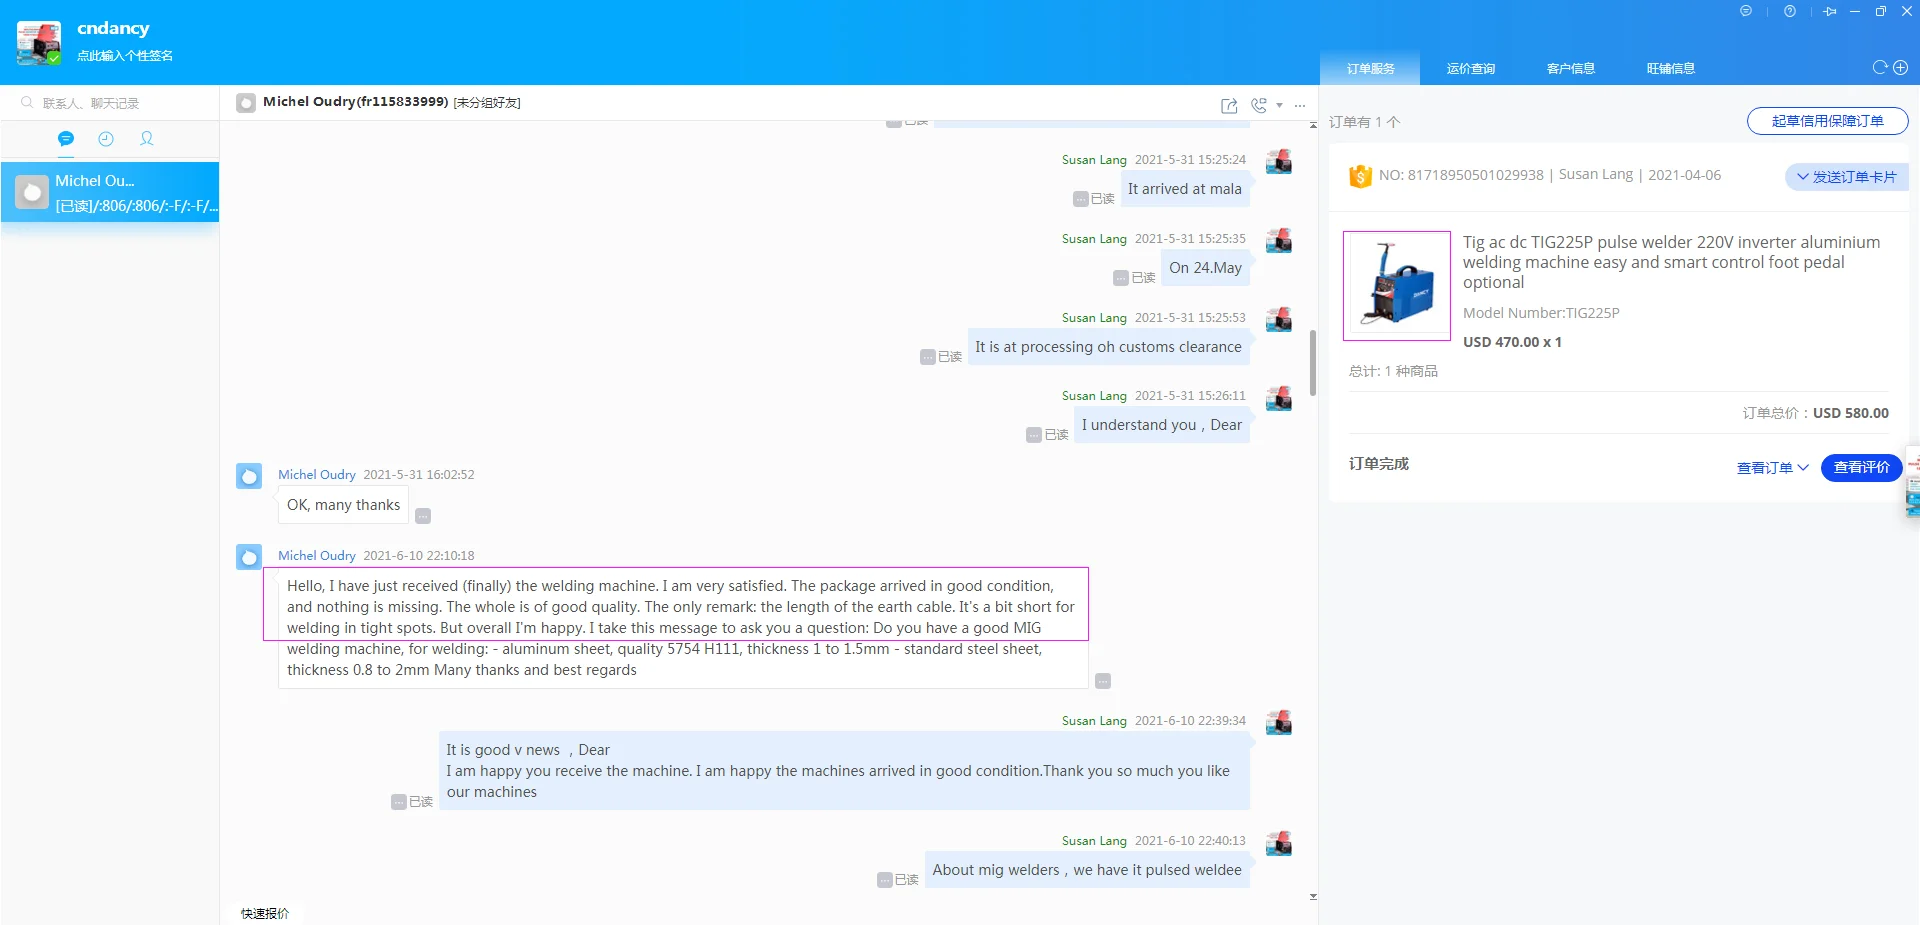Switch to recent conversations chat bubble icon
This screenshot has width=1920, height=925.
(66, 139)
